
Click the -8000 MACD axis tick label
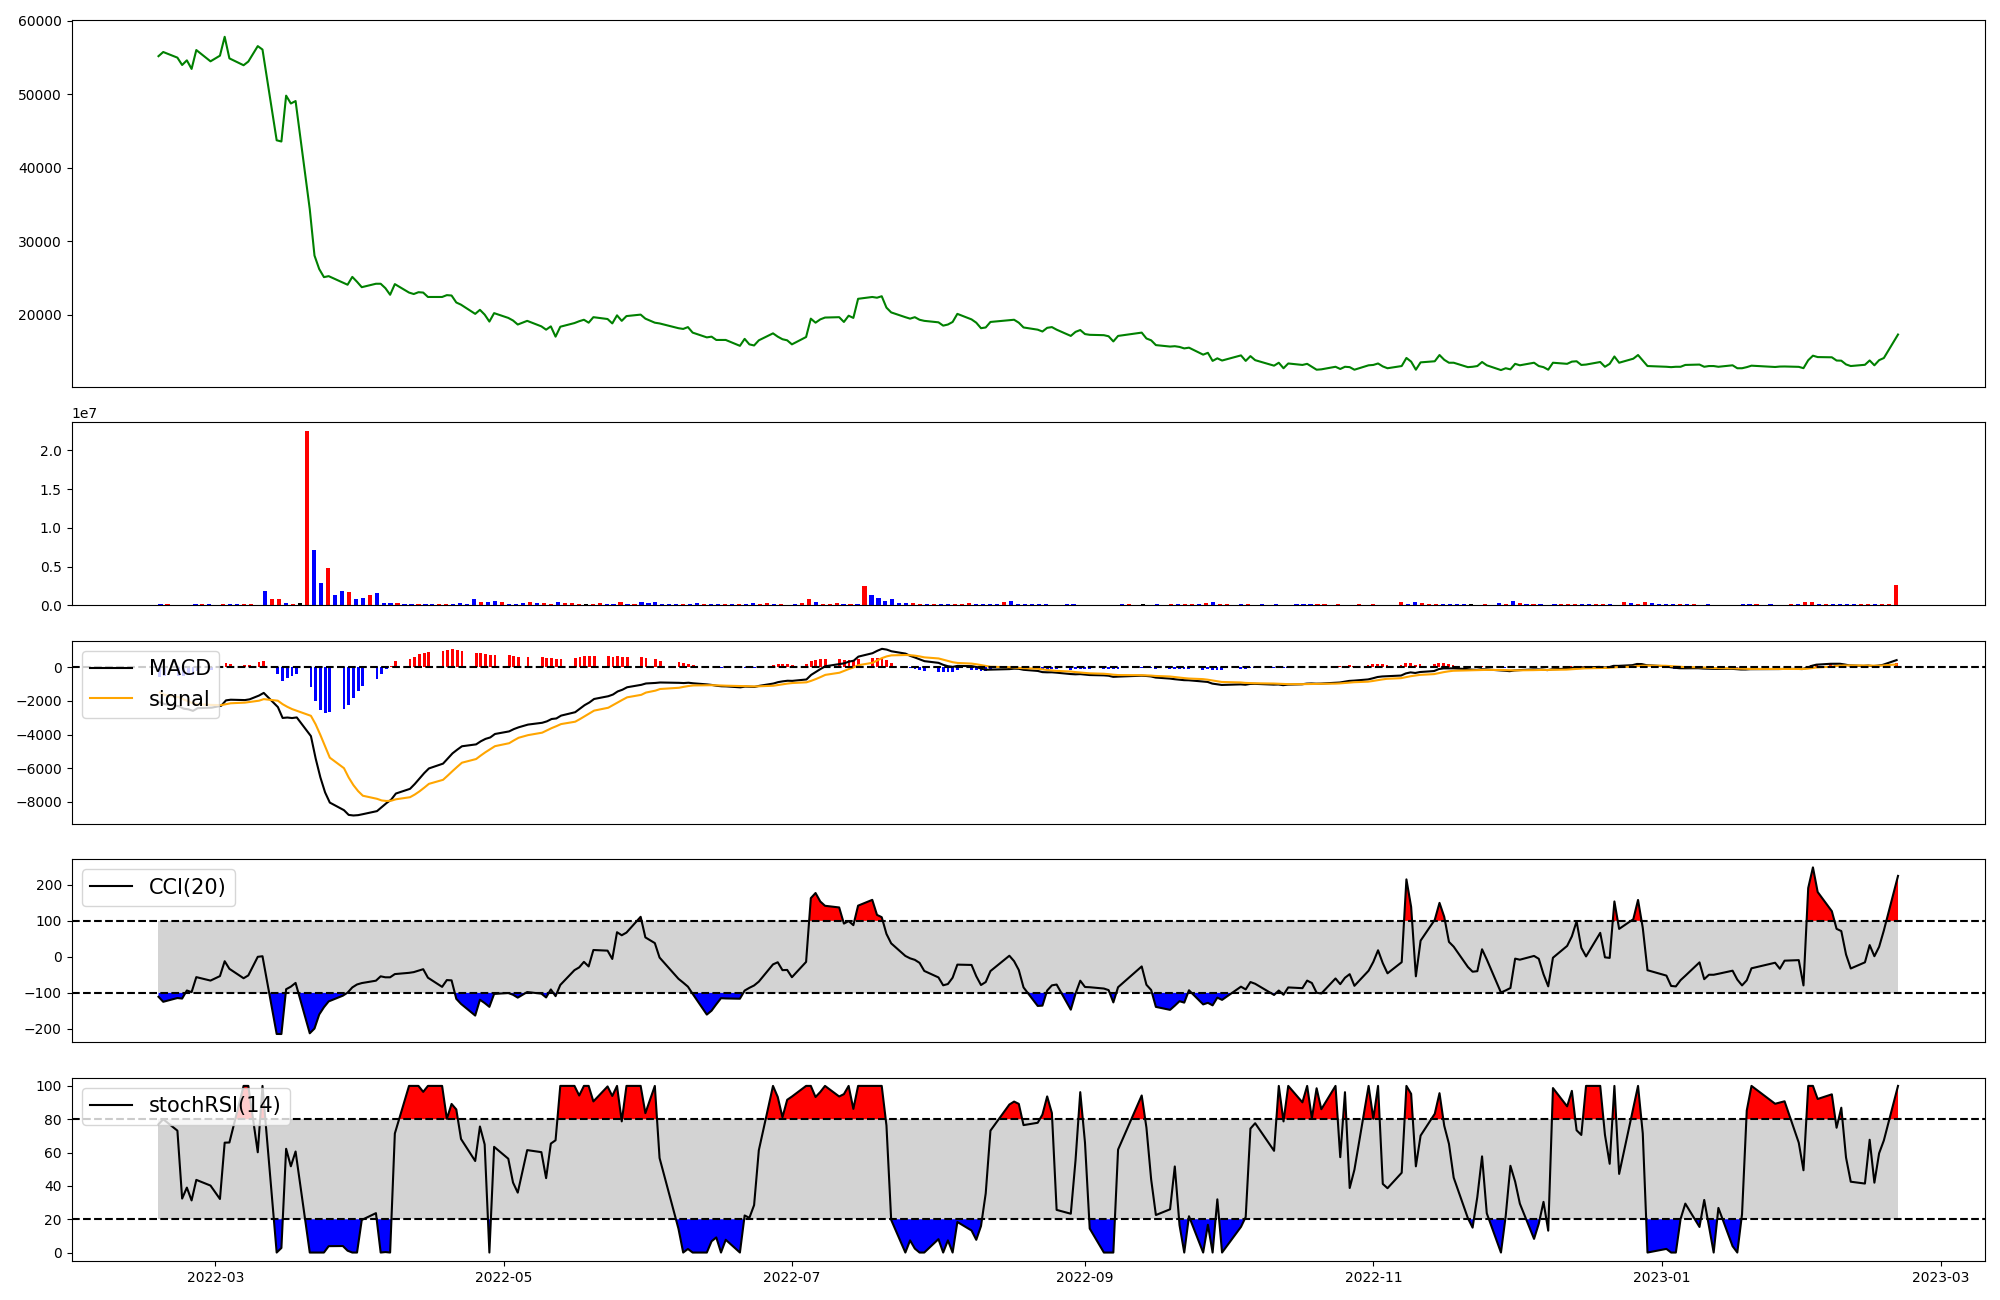click(41, 803)
